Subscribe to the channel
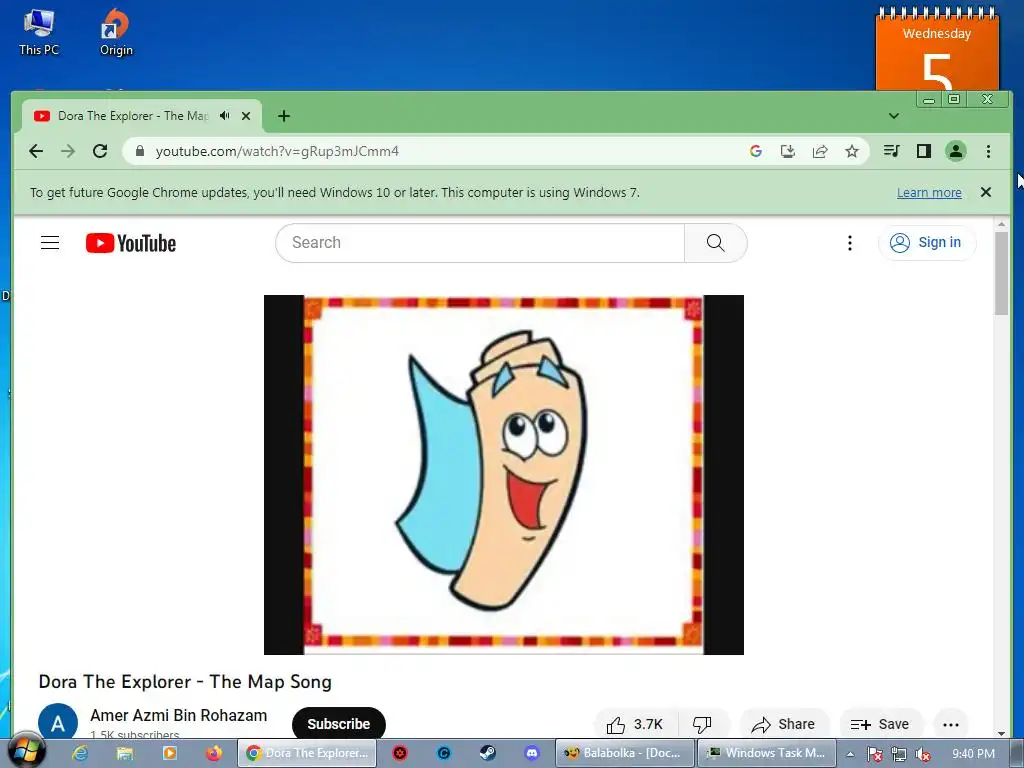The image size is (1024, 768). (x=338, y=724)
